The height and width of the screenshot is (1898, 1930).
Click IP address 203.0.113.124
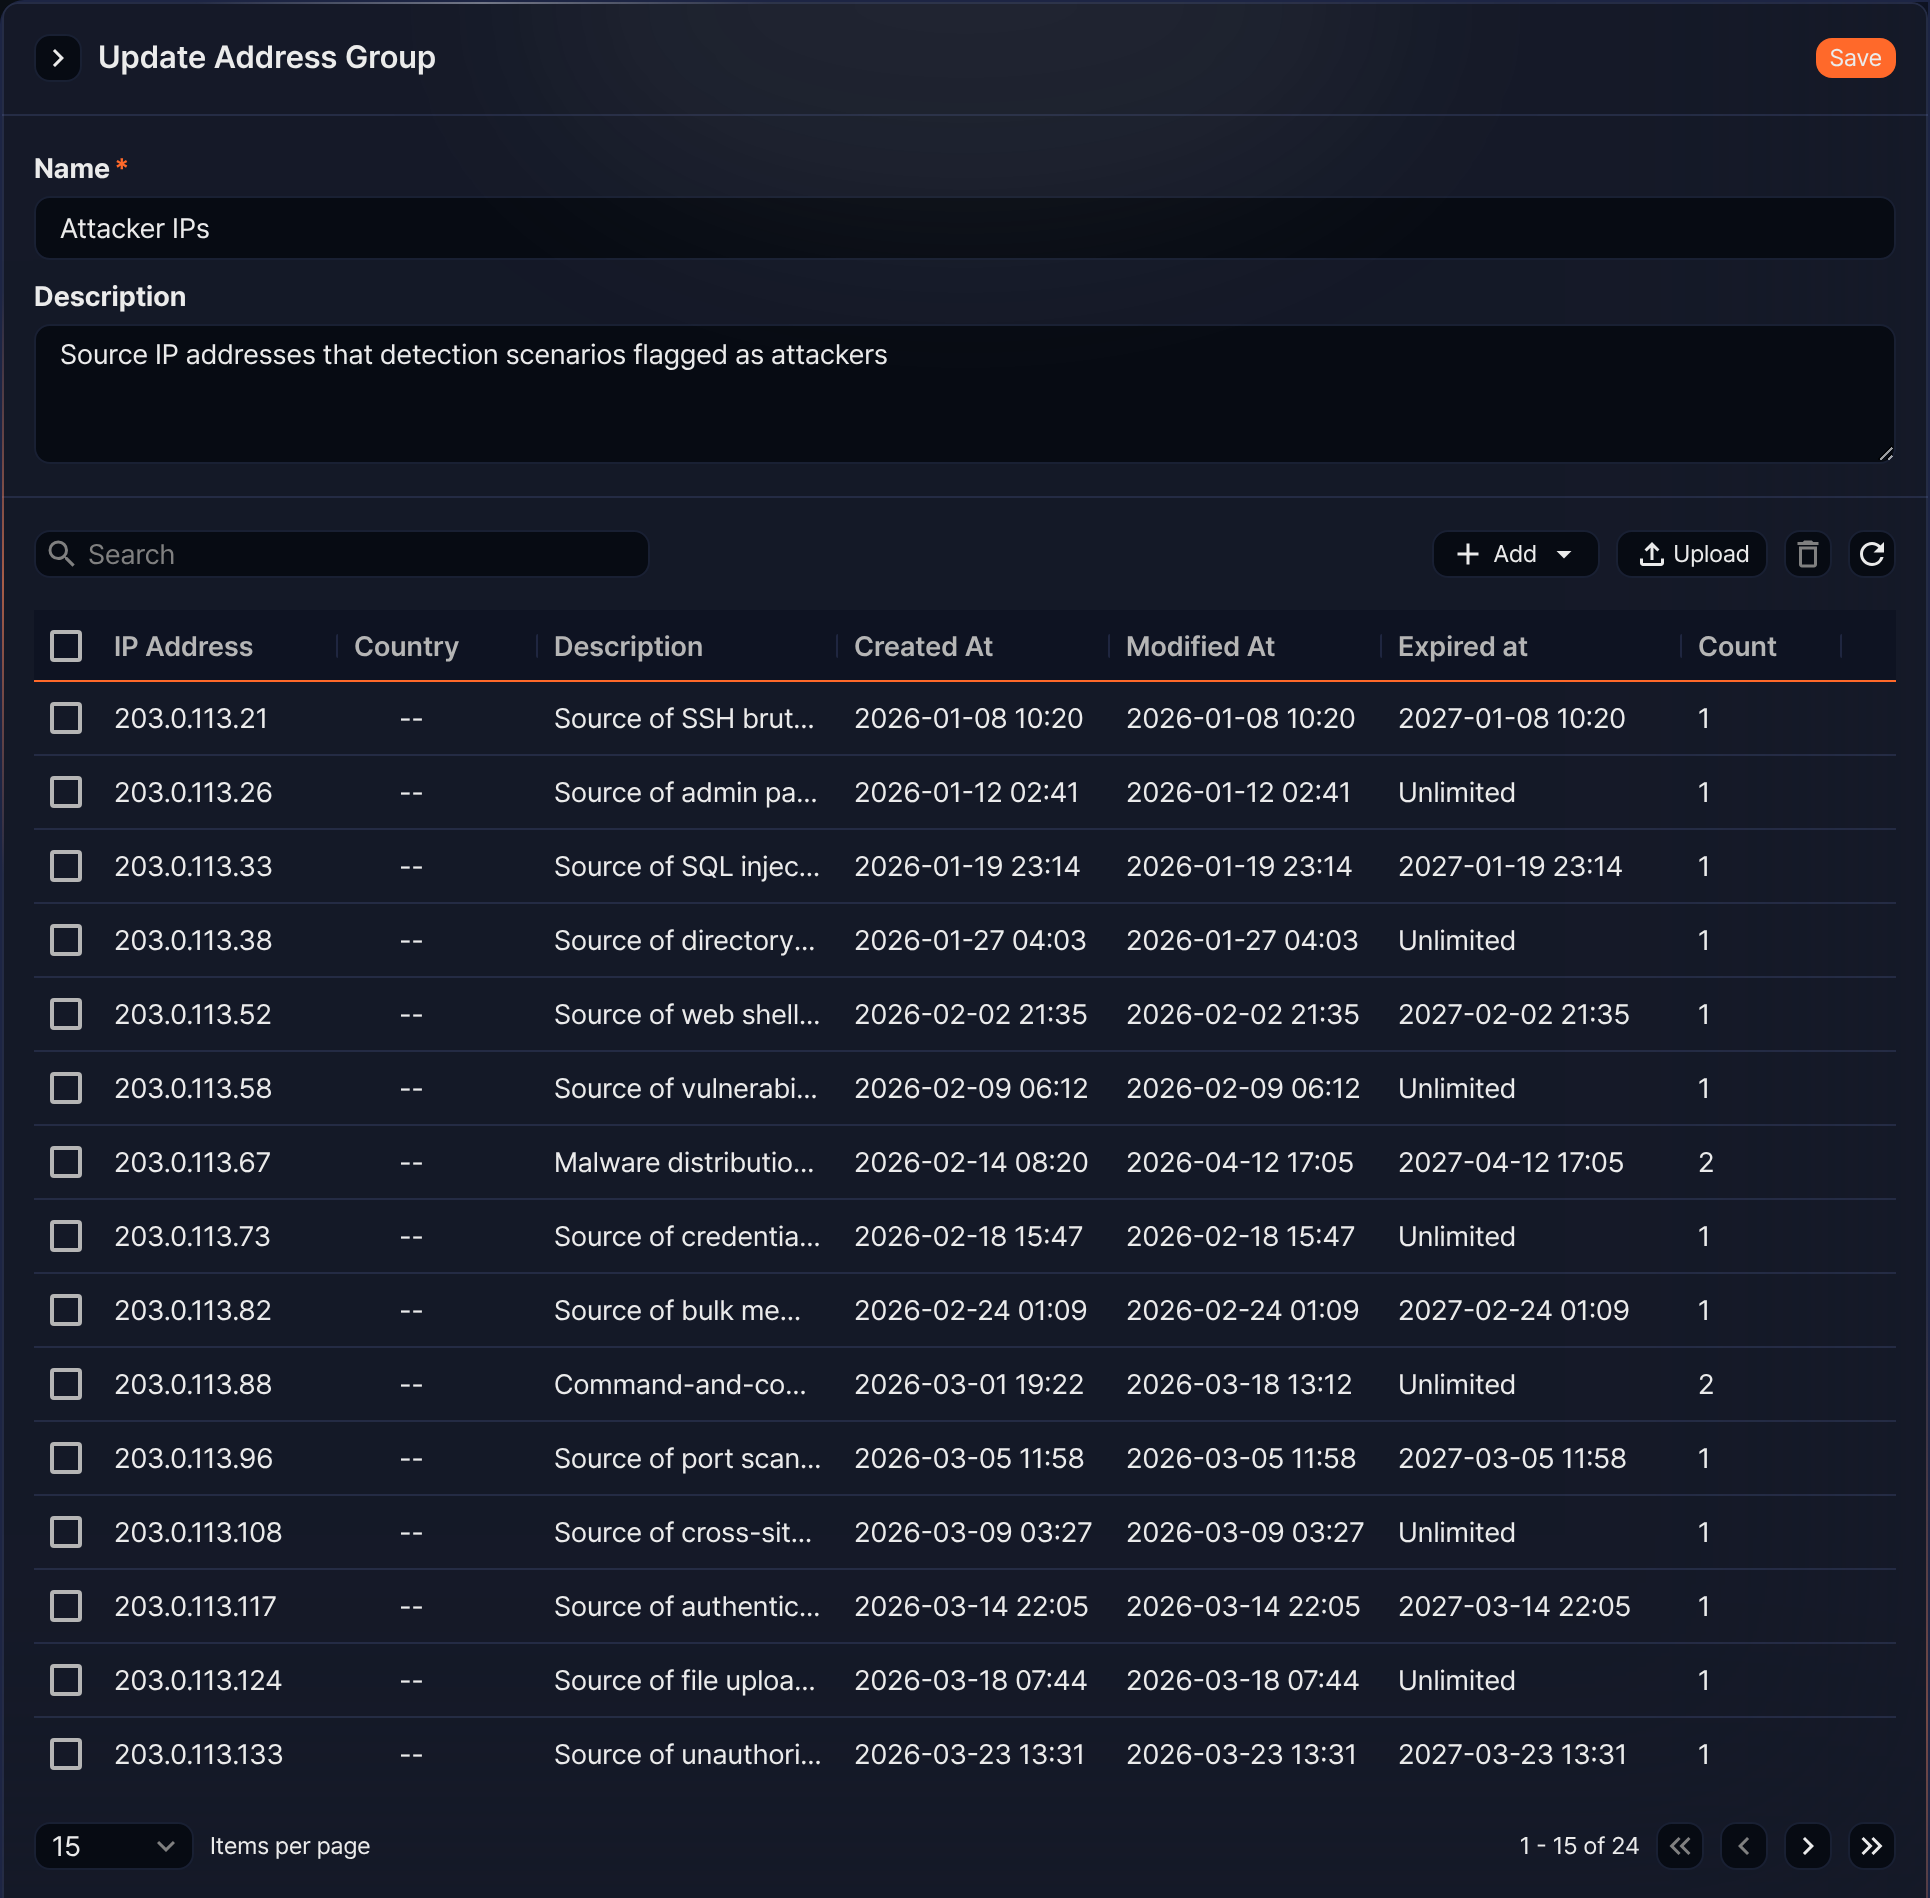[198, 1680]
